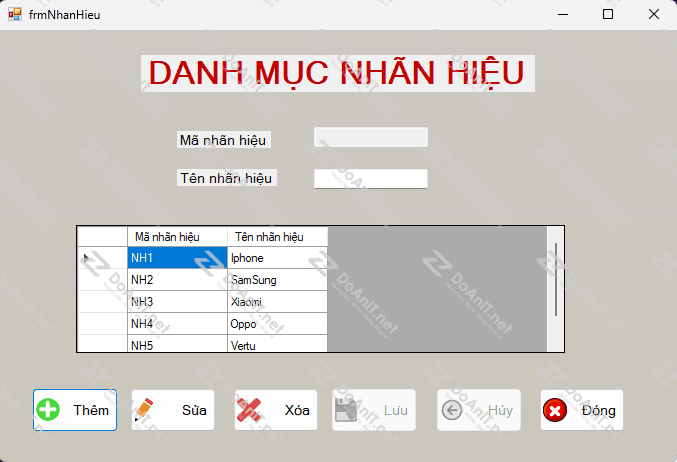Click the Đóng button label
Viewport: 677px width, 462px height.
pos(598,410)
